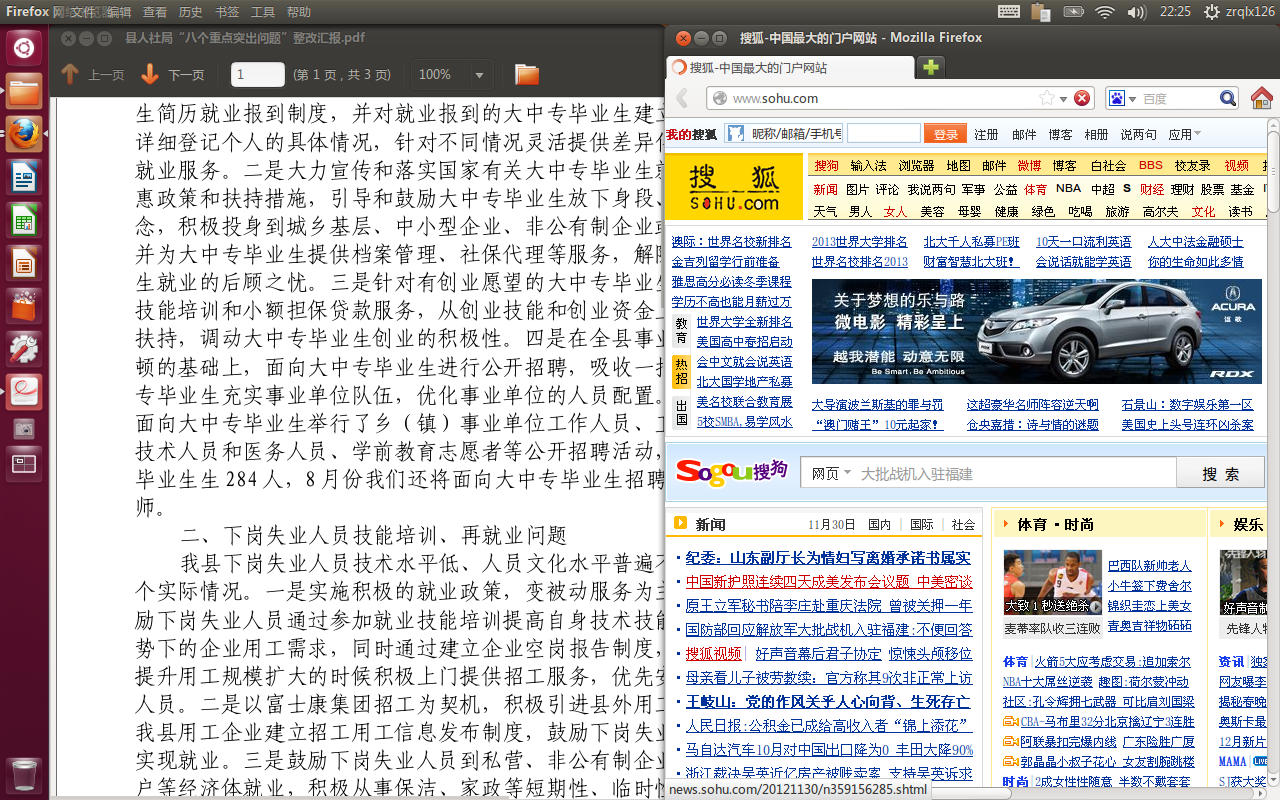Click the Firefox icon in the launcher
This screenshot has height=800, width=1280.
(24, 134)
